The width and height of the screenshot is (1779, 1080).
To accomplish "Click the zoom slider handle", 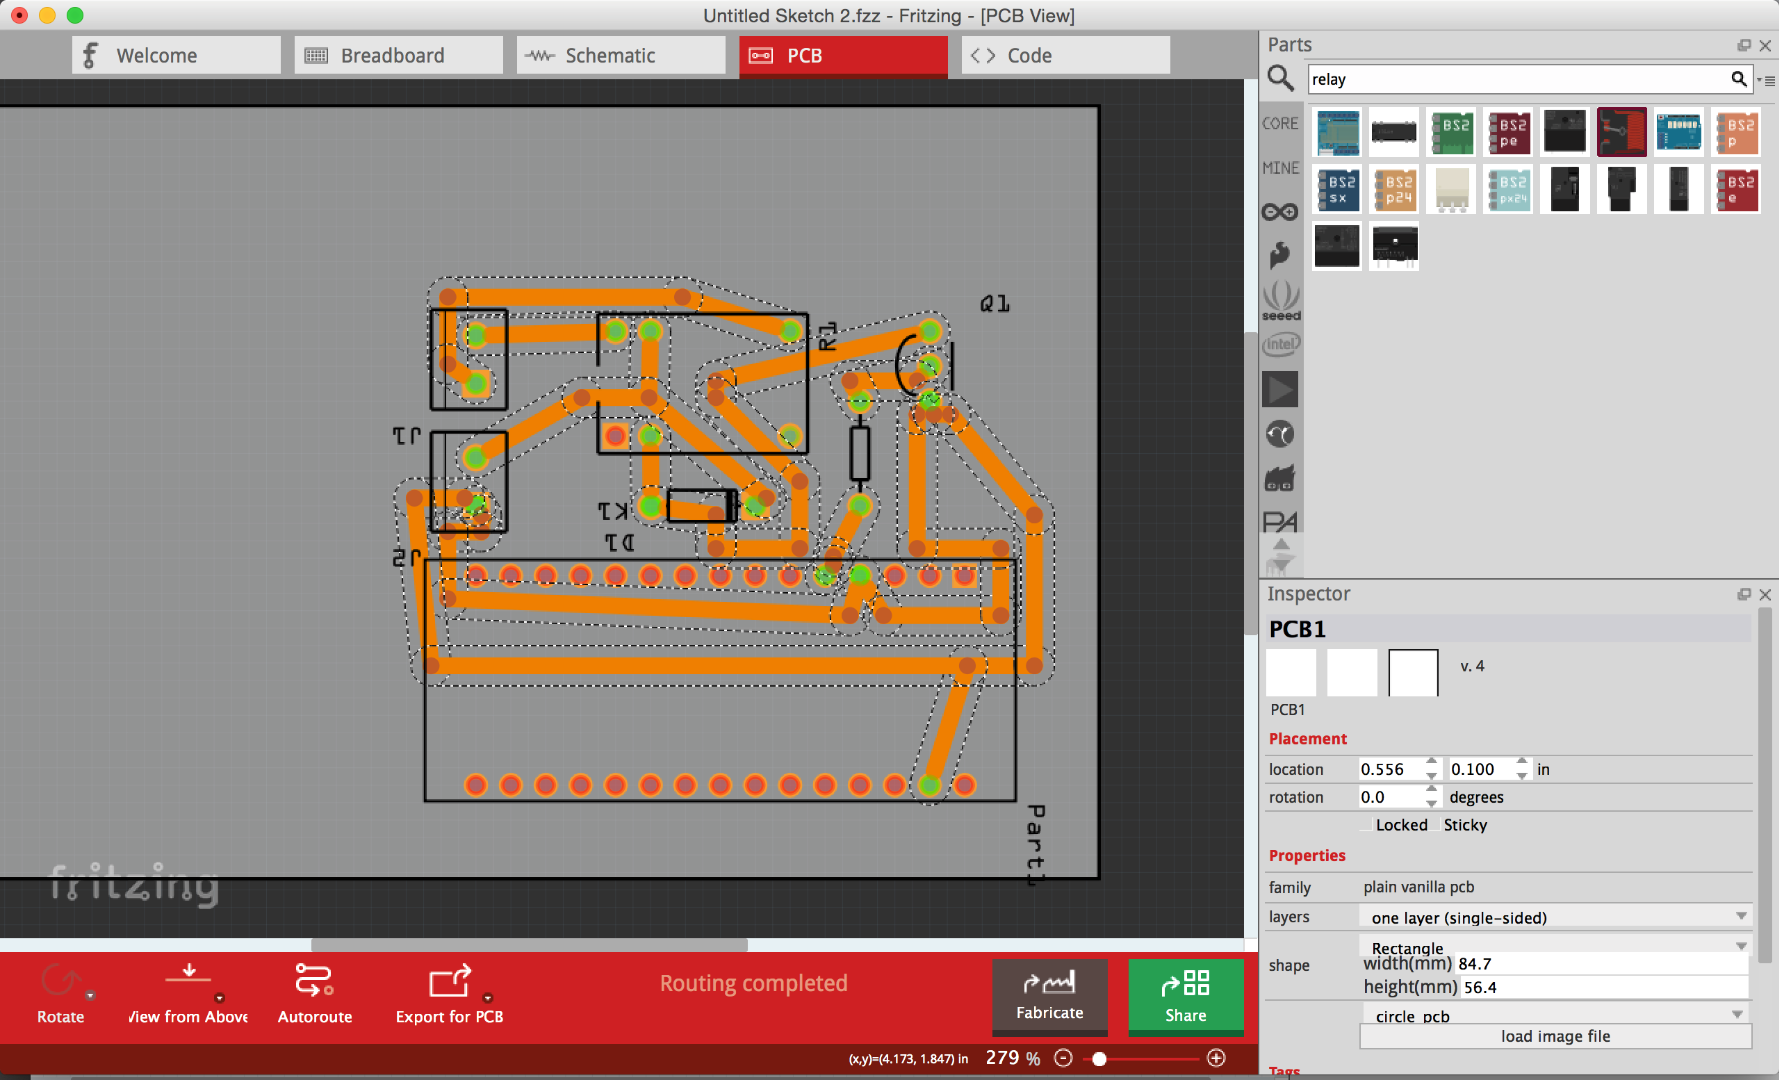I will [1099, 1058].
